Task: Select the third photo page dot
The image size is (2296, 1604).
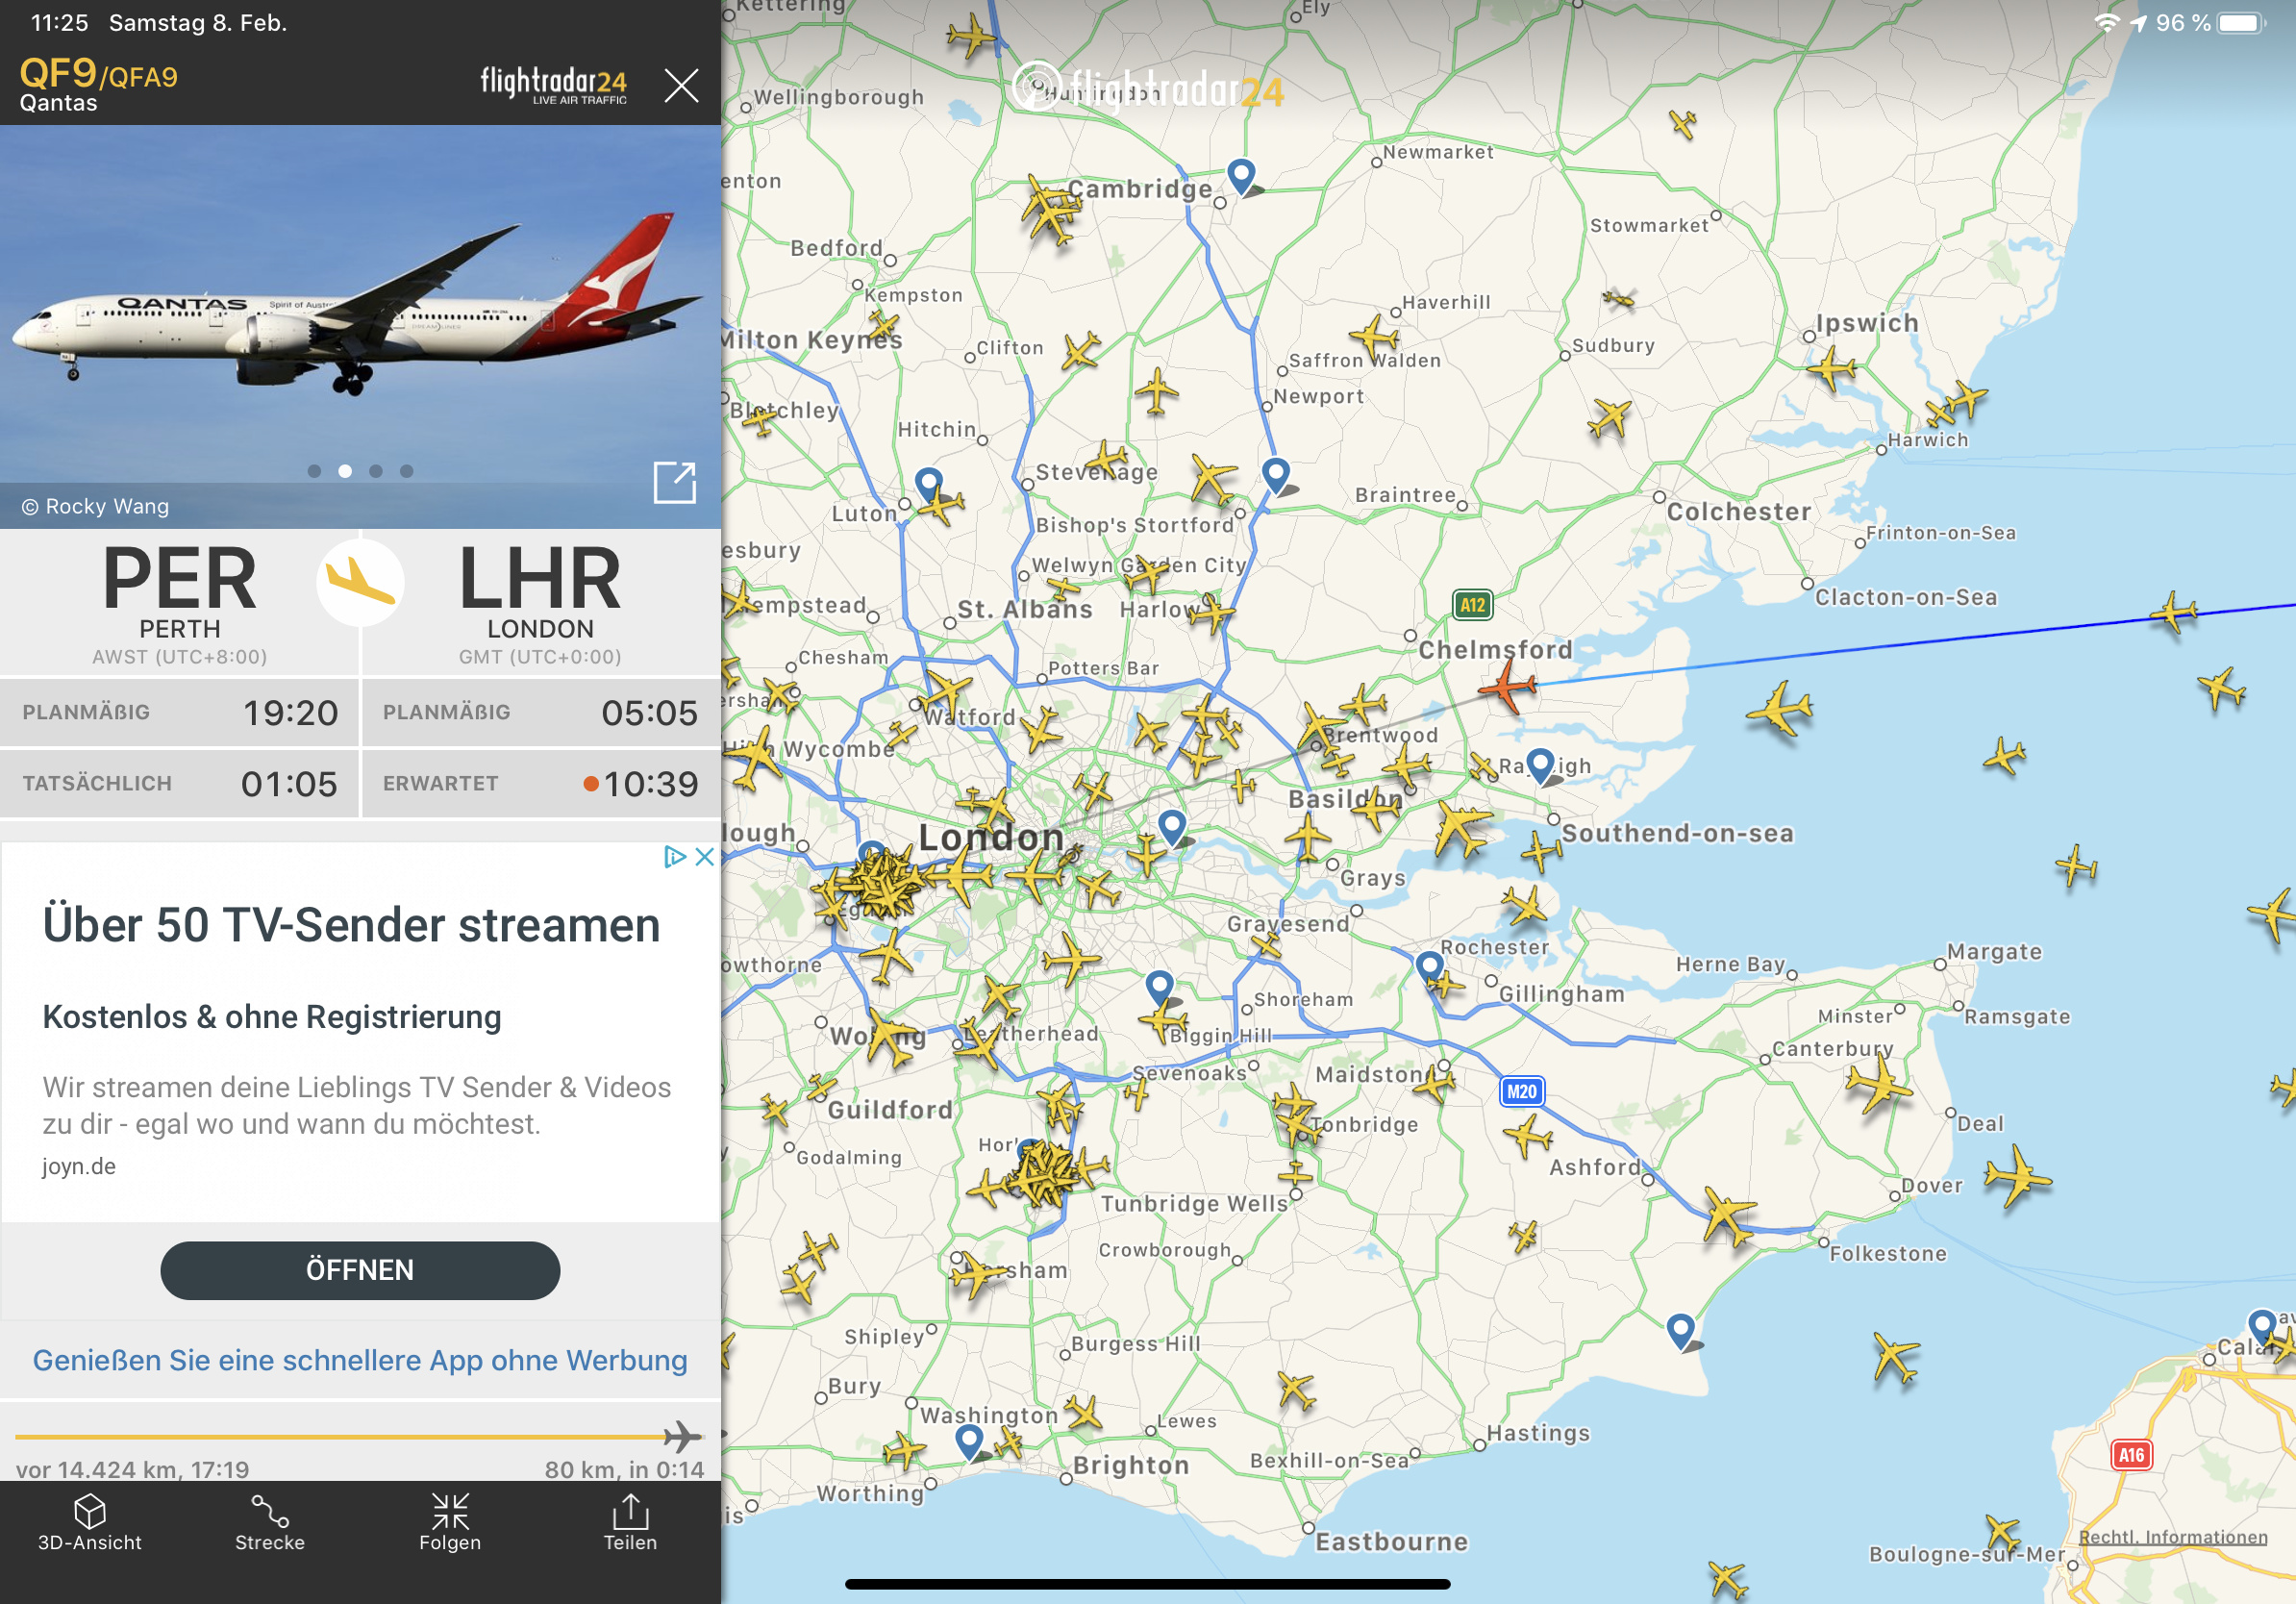Action: (376, 471)
